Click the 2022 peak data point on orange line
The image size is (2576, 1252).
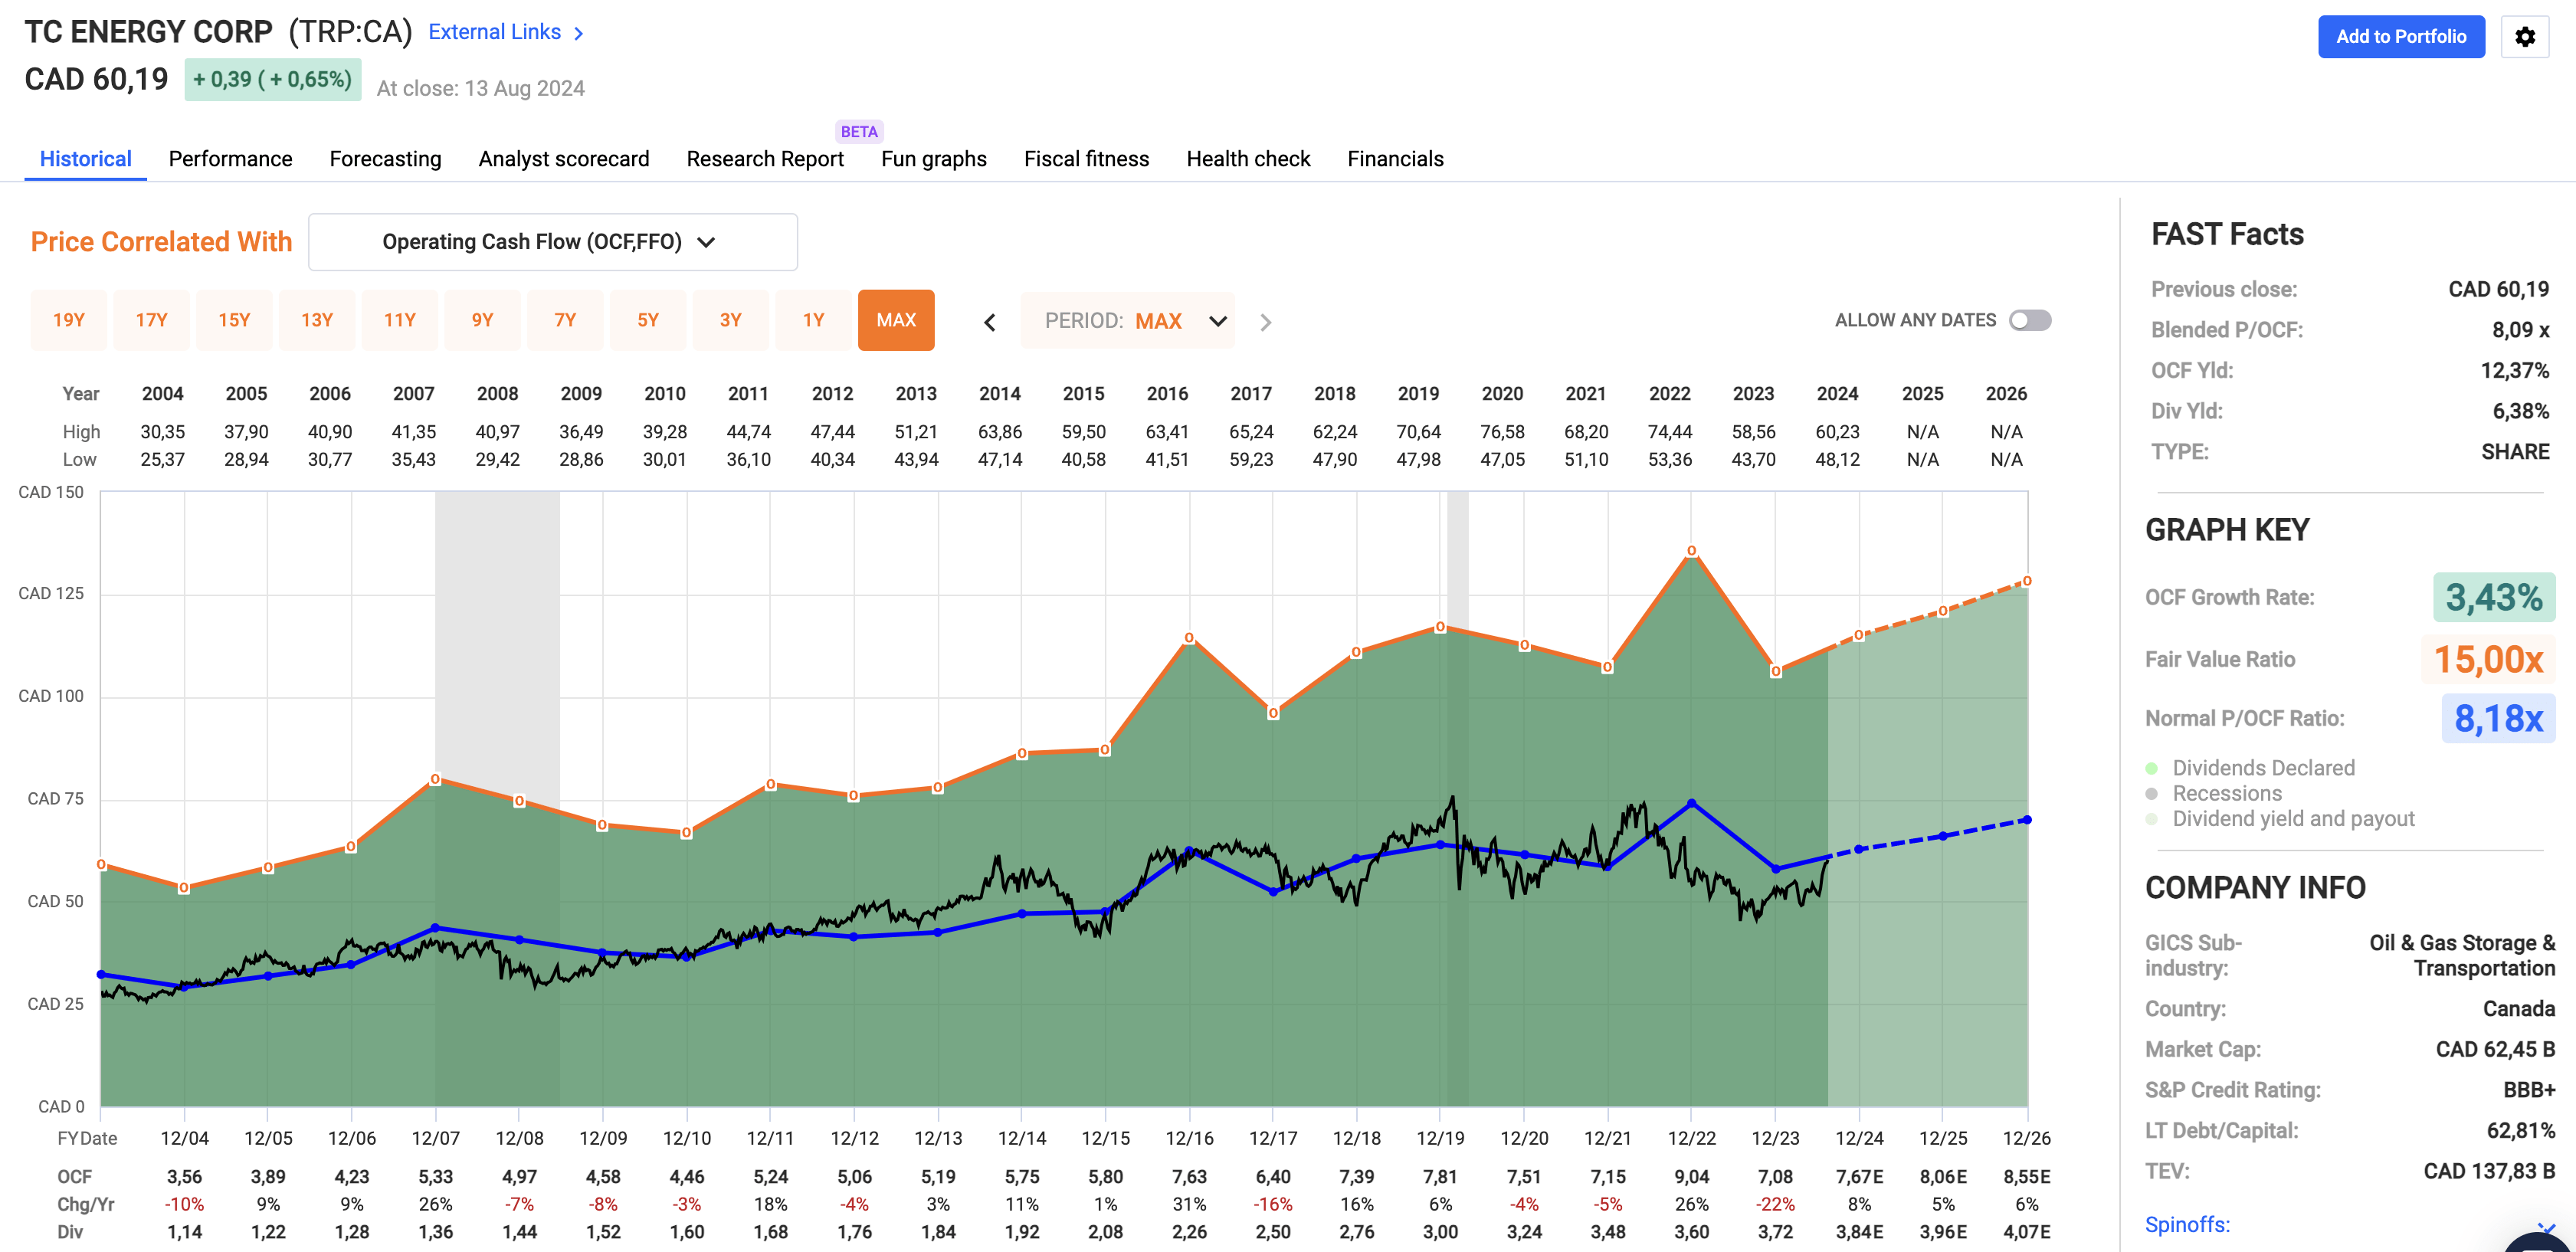click(1691, 551)
